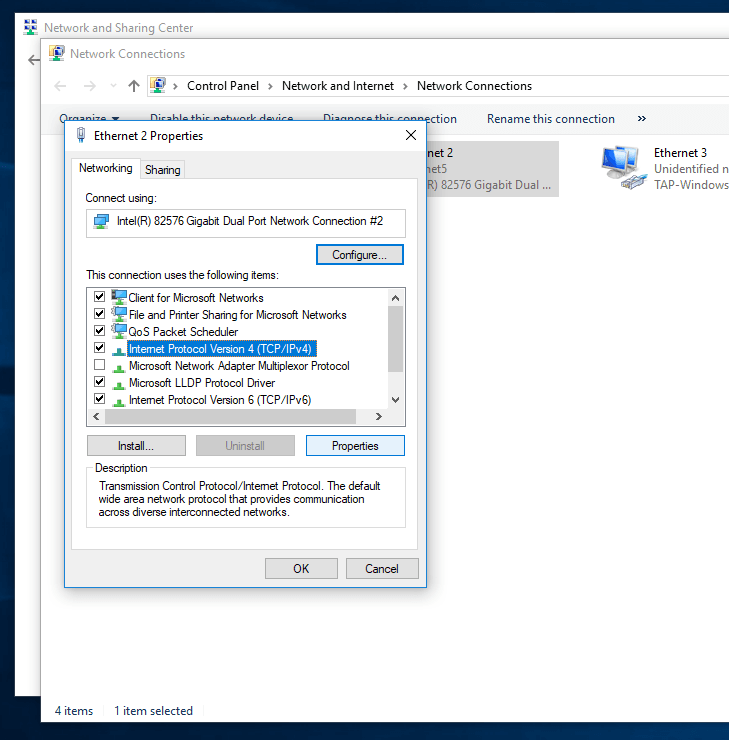The width and height of the screenshot is (729, 740).
Task: Click the Client for Microsoft Networks icon
Action: point(119,298)
